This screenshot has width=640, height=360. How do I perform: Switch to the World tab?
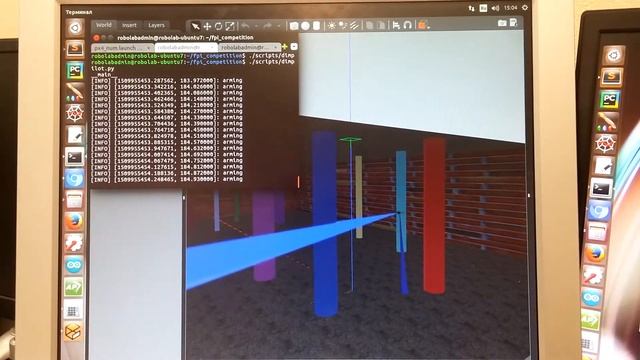[x=104, y=25]
